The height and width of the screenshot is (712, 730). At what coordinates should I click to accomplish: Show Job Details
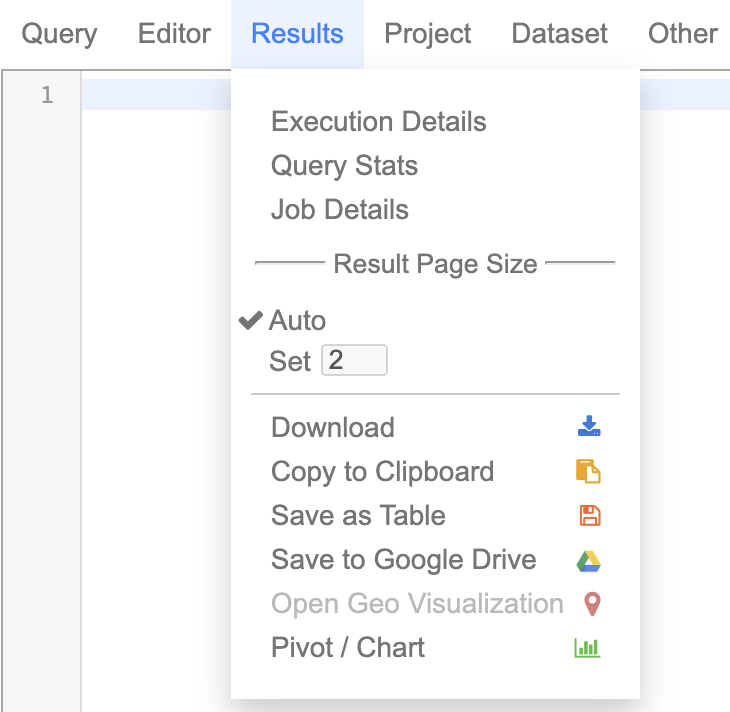pos(340,210)
